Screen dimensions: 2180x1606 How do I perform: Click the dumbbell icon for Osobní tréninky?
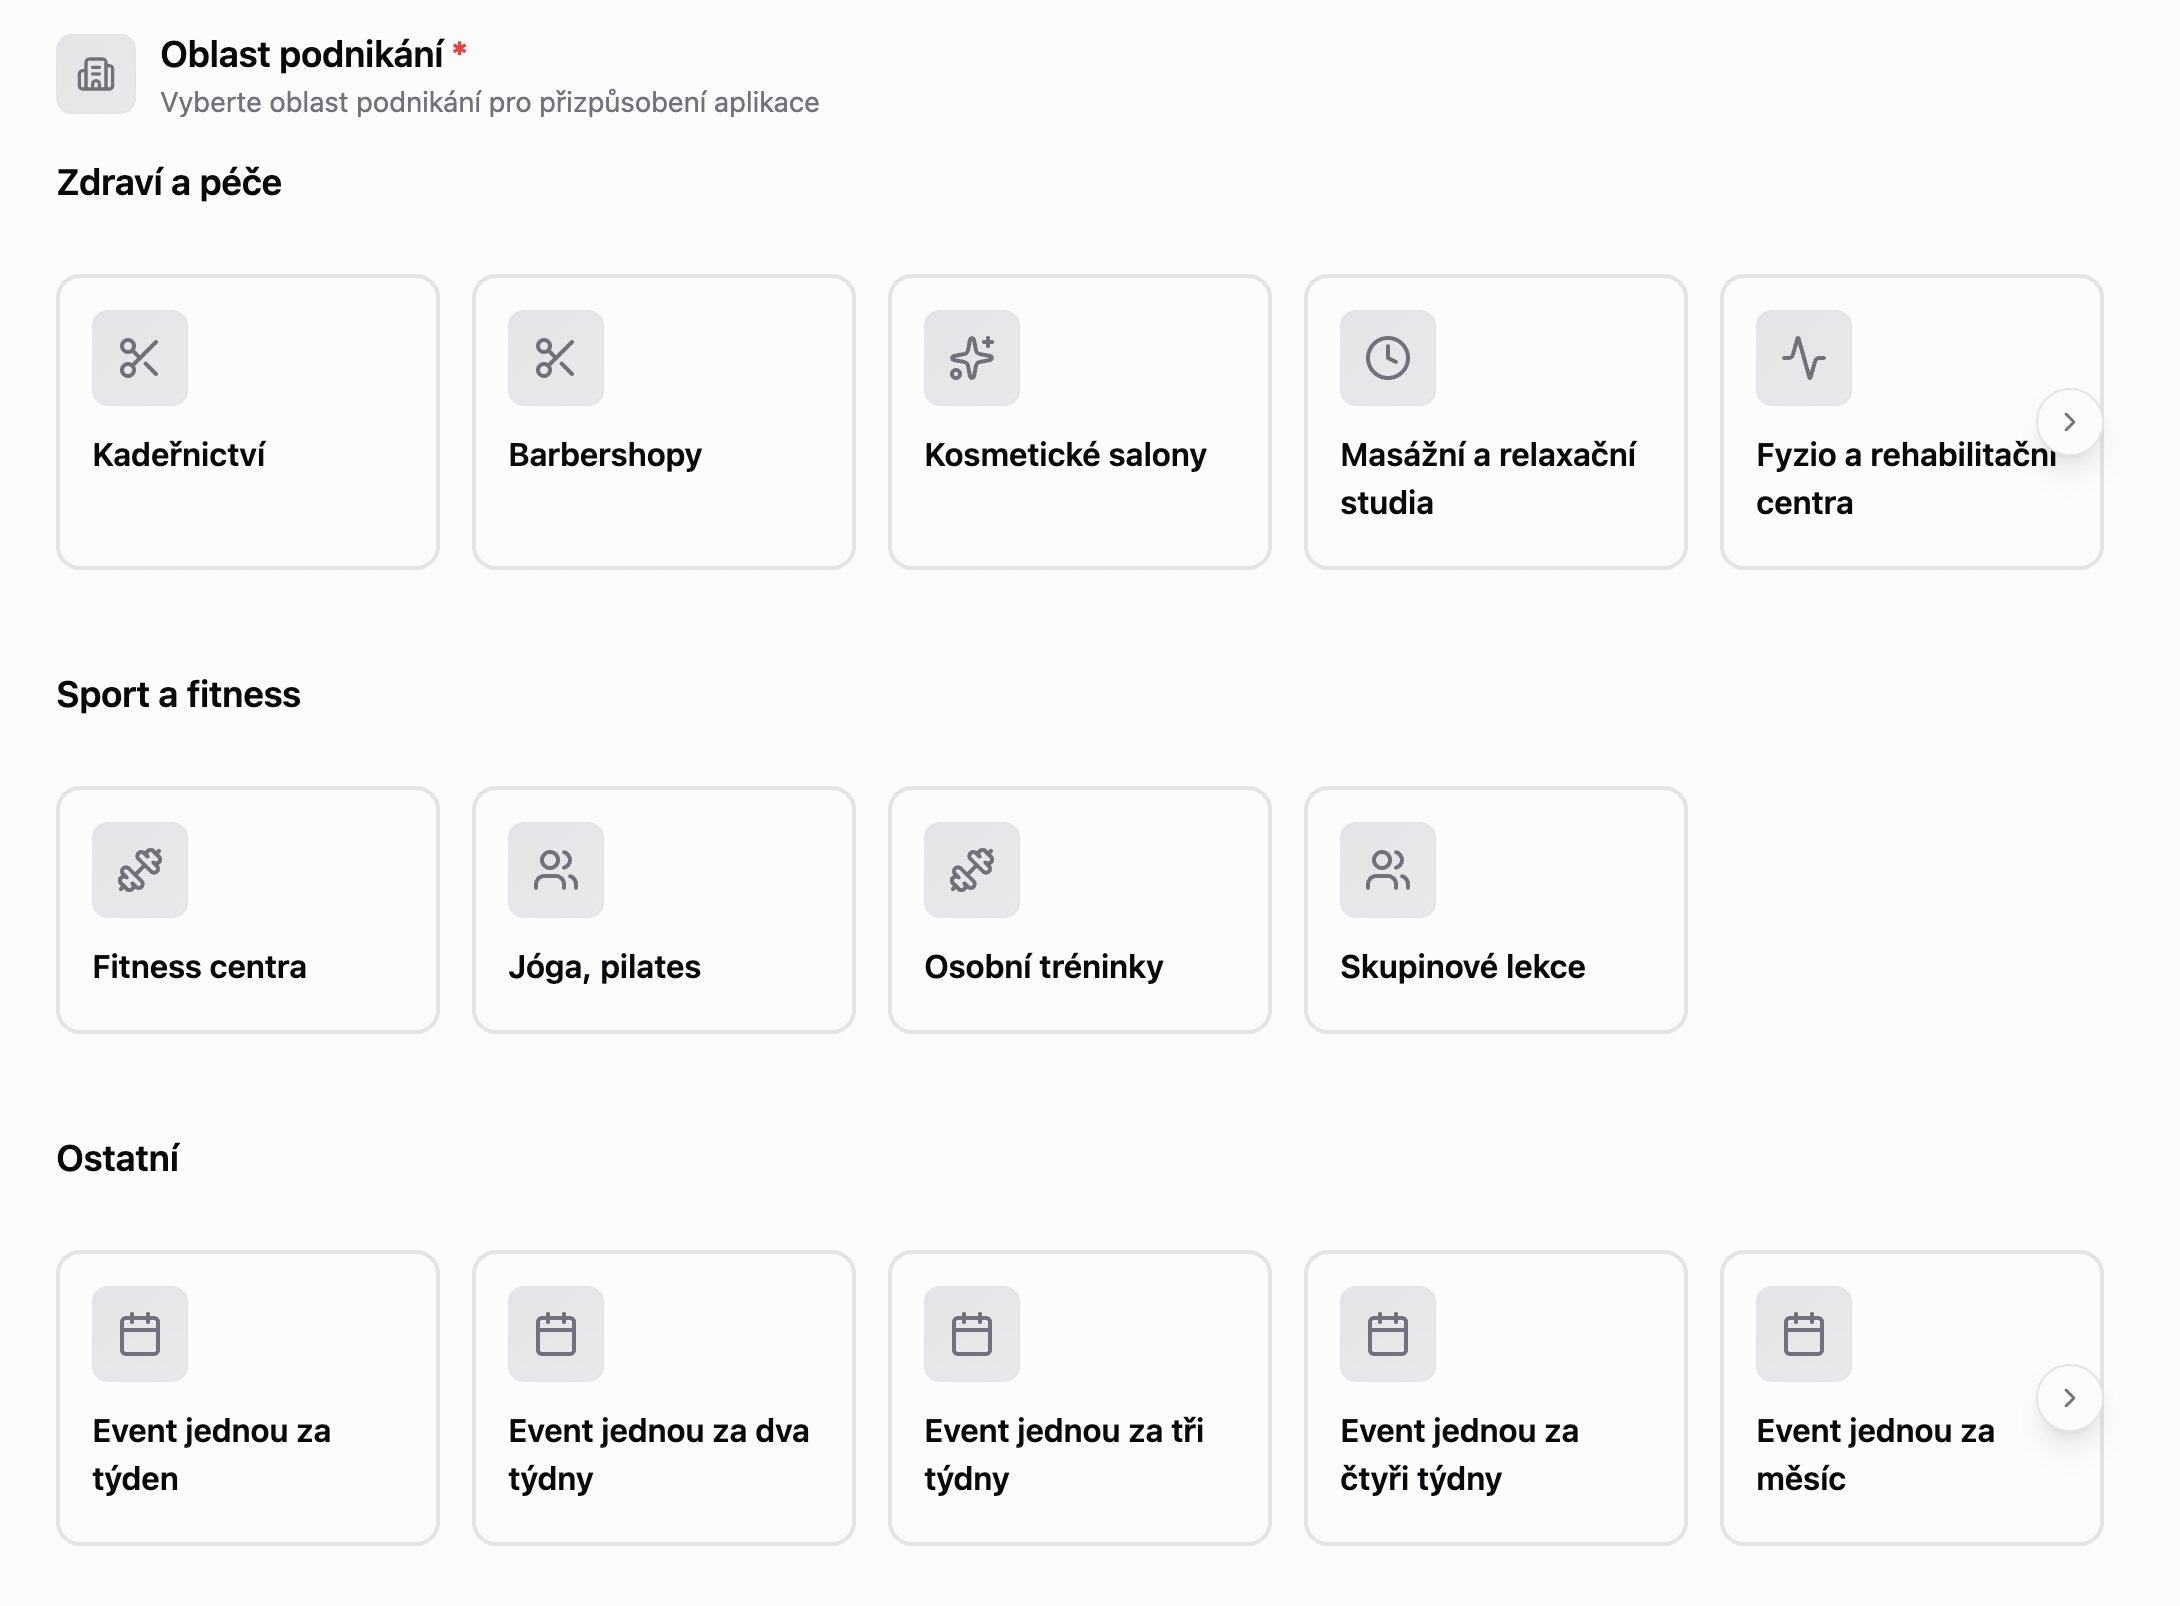click(972, 870)
